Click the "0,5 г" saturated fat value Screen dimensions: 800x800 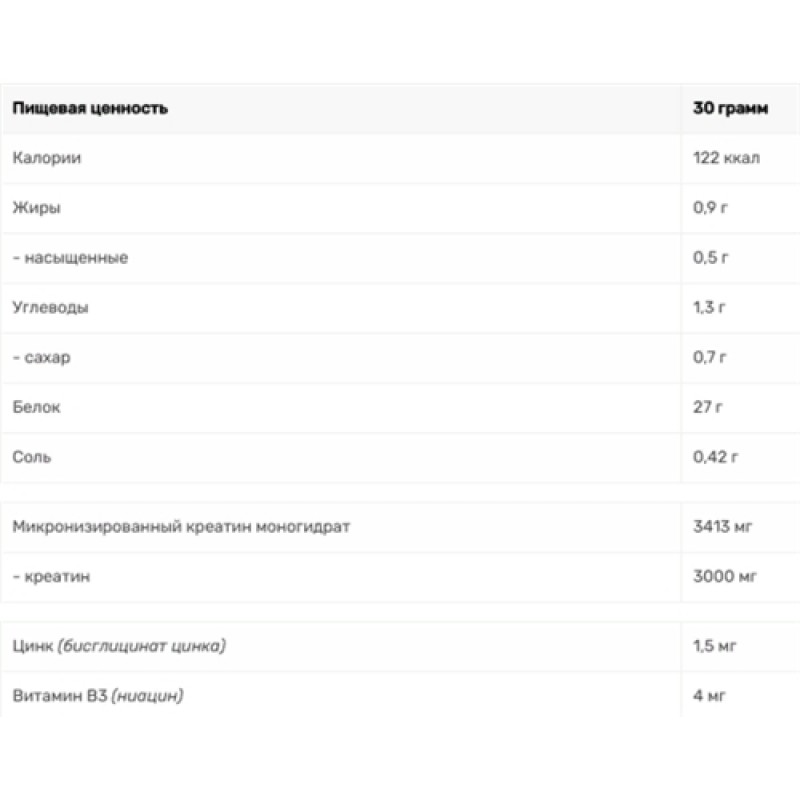pos(711,258)
